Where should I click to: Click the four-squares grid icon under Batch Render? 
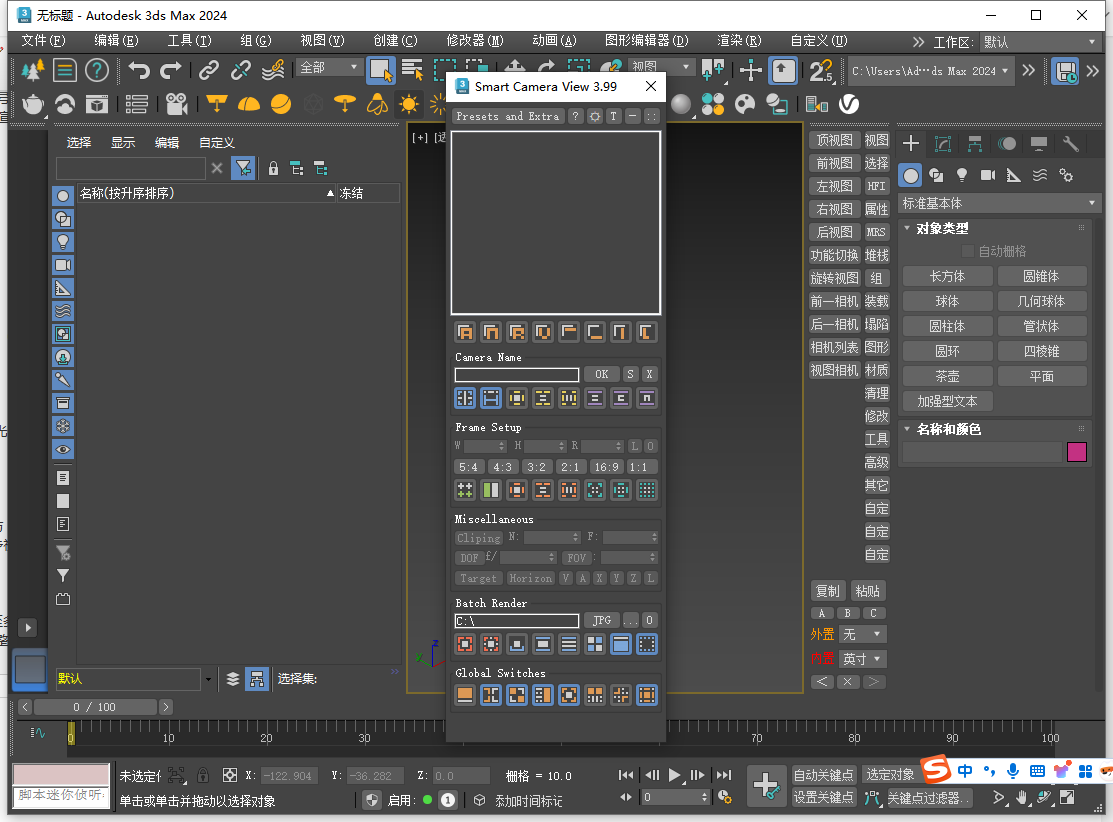coord(595,645)
